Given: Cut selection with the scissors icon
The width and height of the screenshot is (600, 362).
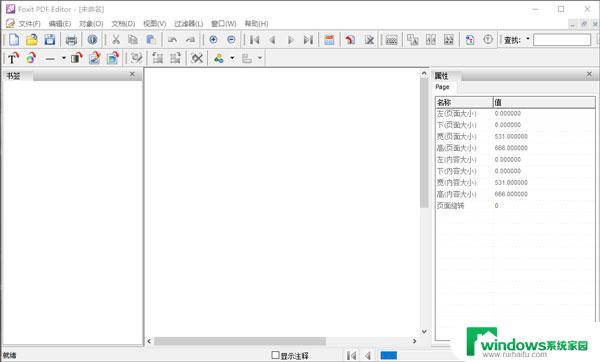Looking at the screenshot, I should (116, 39).
